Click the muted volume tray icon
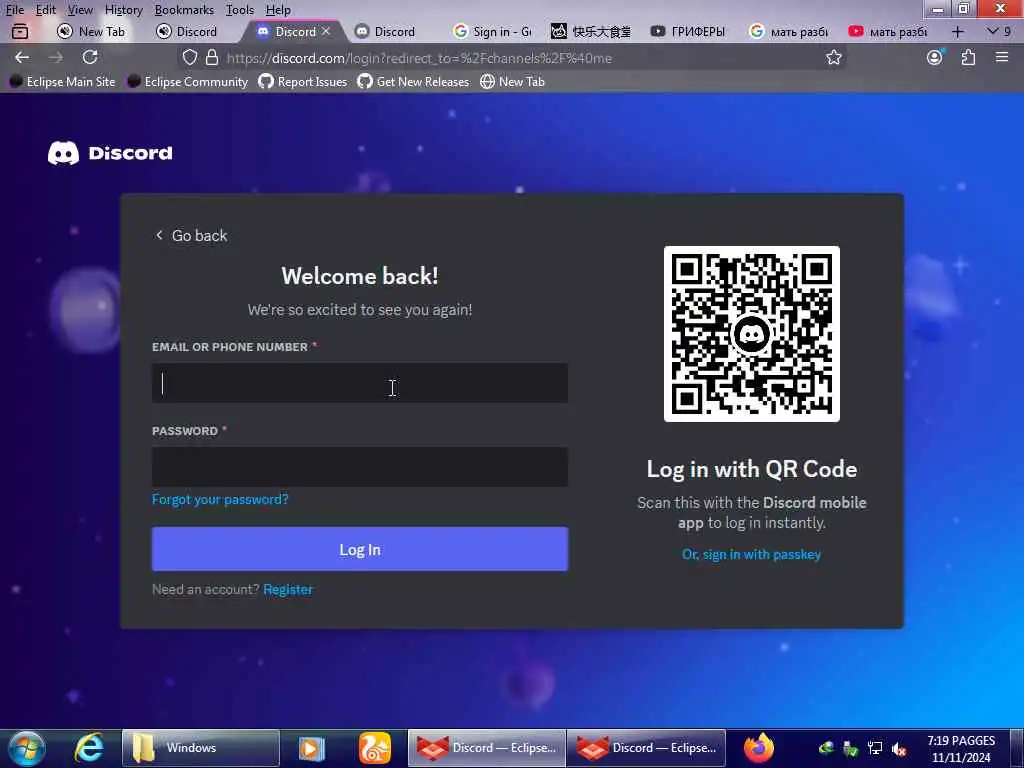This screenshot has width=1024, height=768. pos(899,750)
